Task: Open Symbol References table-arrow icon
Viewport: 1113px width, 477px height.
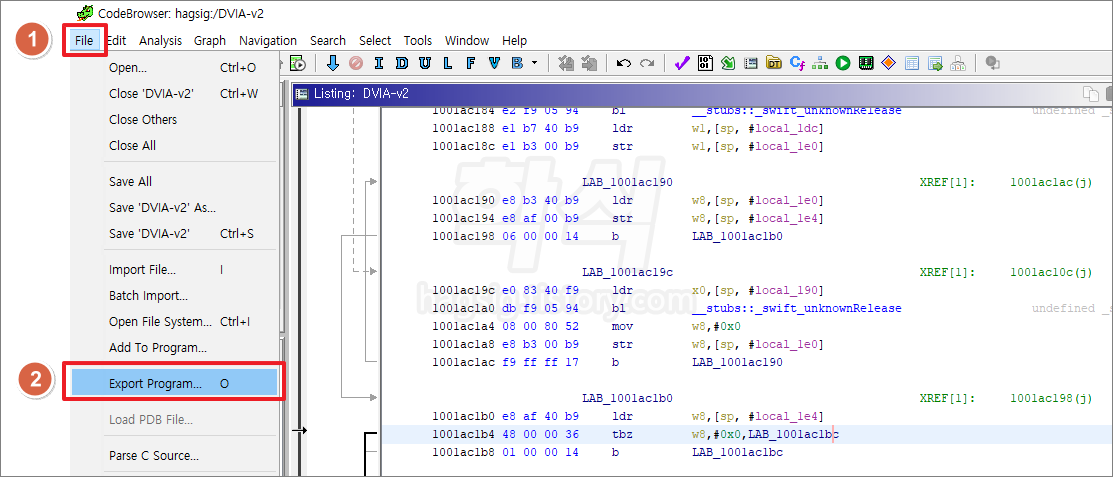Action: pyautogui.click(x=935, y=63)
